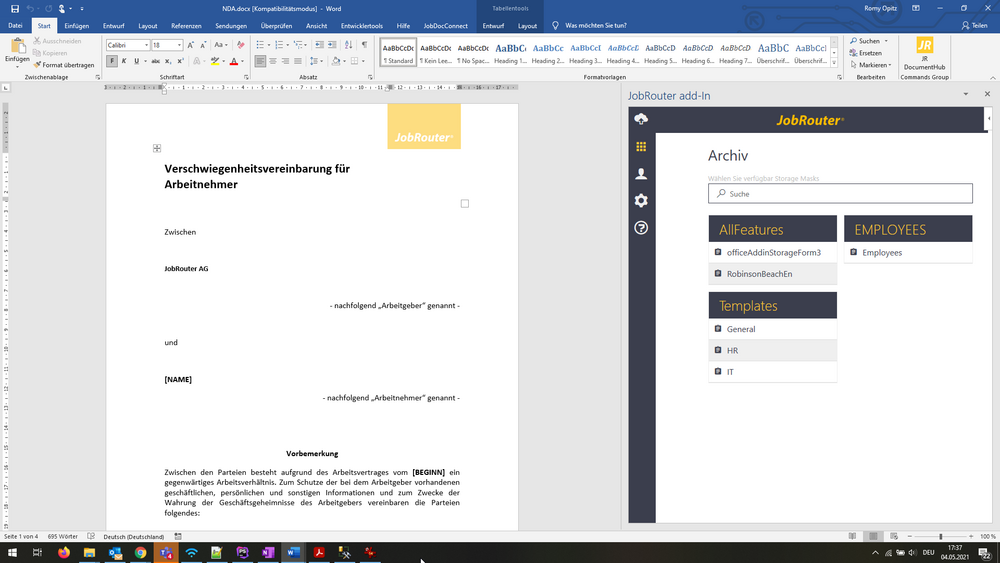Open Employees storage mask

pos(908,252)
